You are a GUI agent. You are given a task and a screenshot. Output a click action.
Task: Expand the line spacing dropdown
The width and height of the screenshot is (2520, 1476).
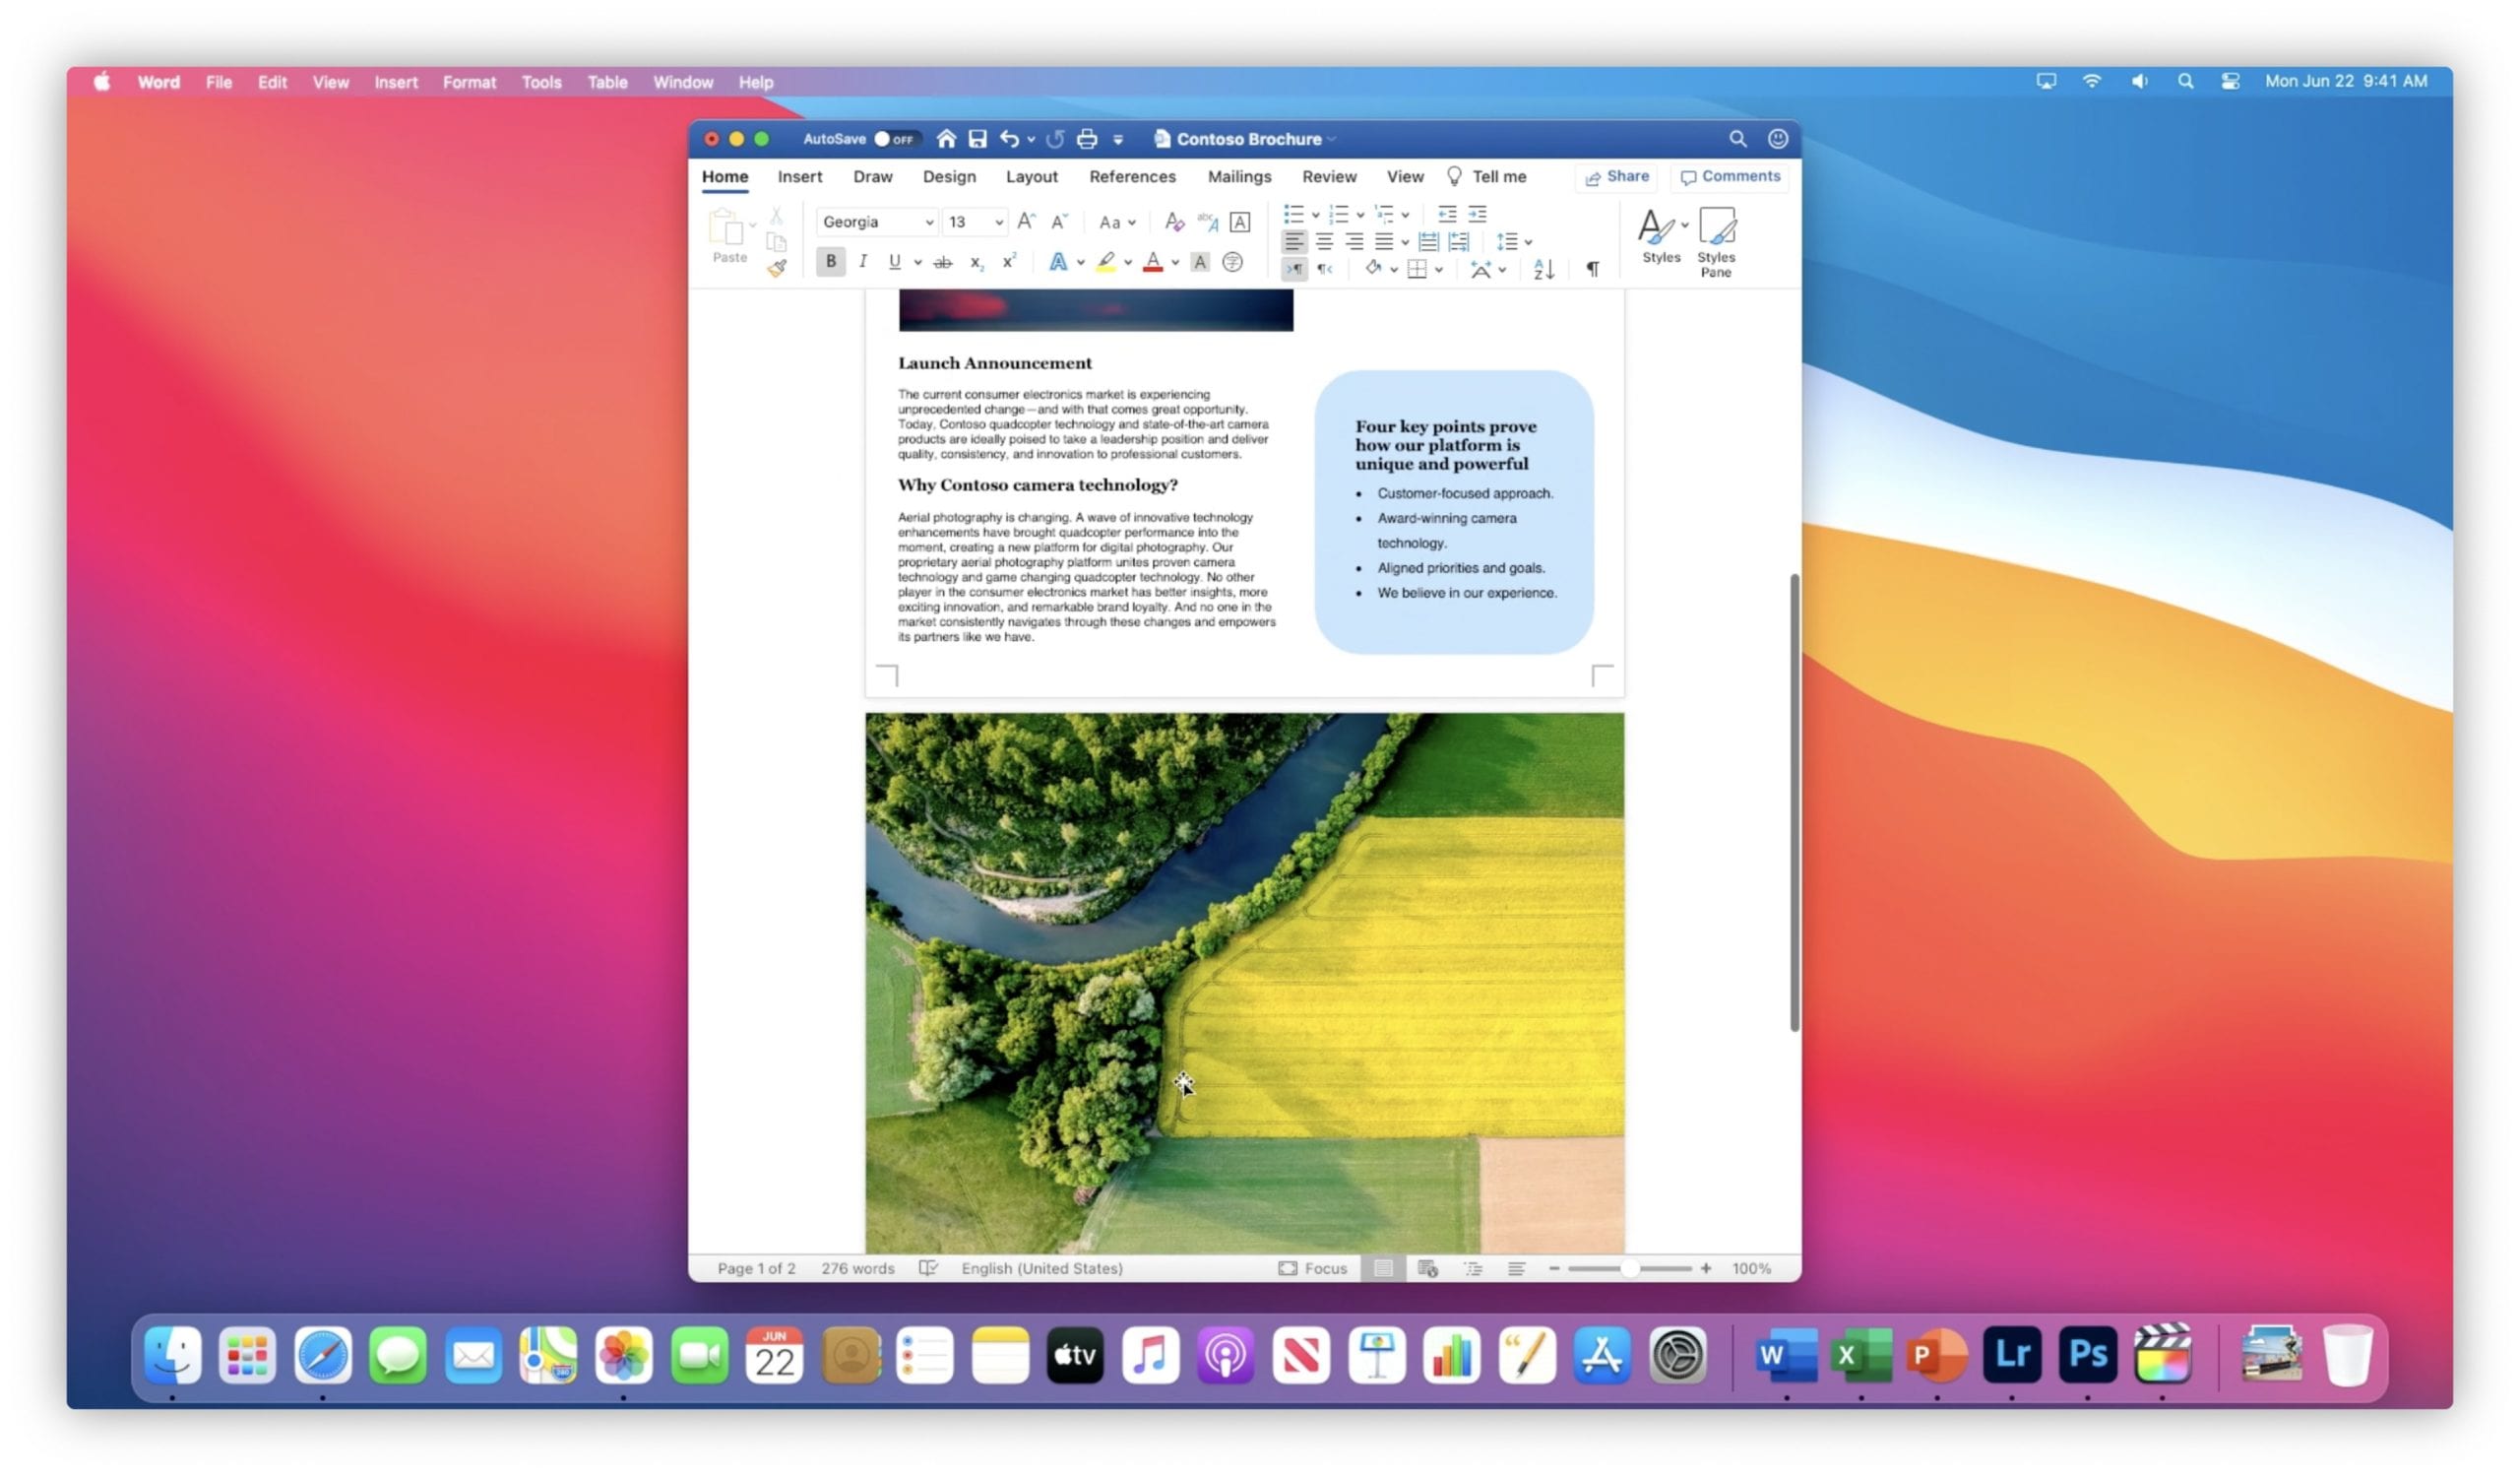click(1528, 242)
